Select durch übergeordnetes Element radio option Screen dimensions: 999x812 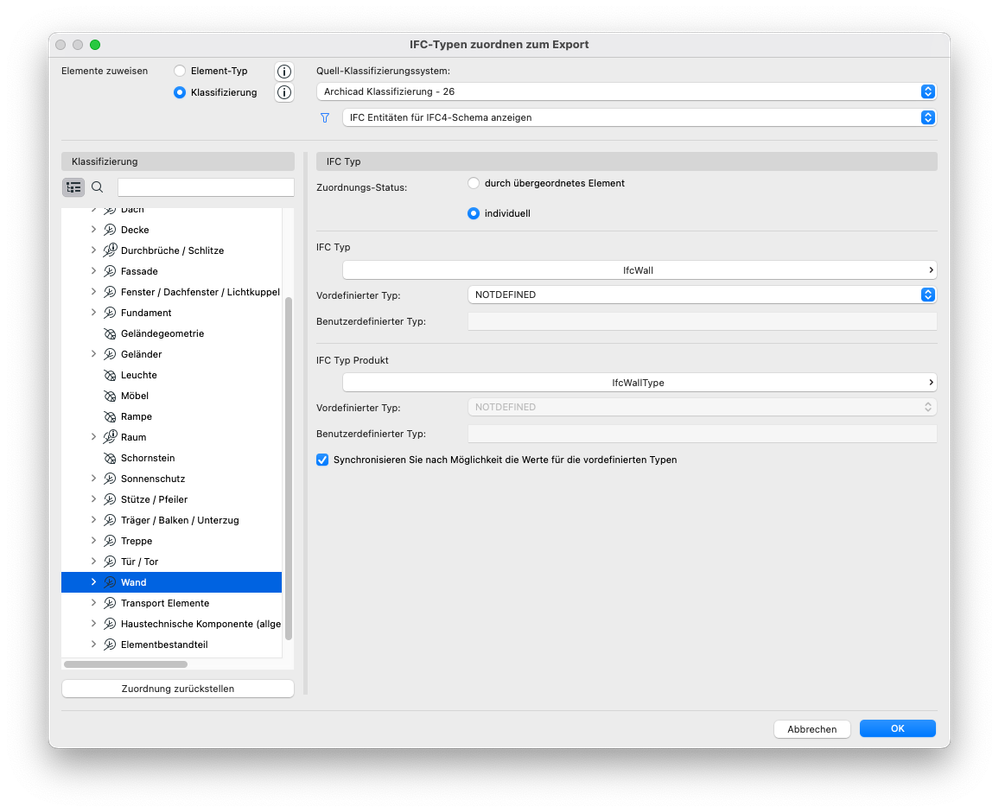click(473, 184)
